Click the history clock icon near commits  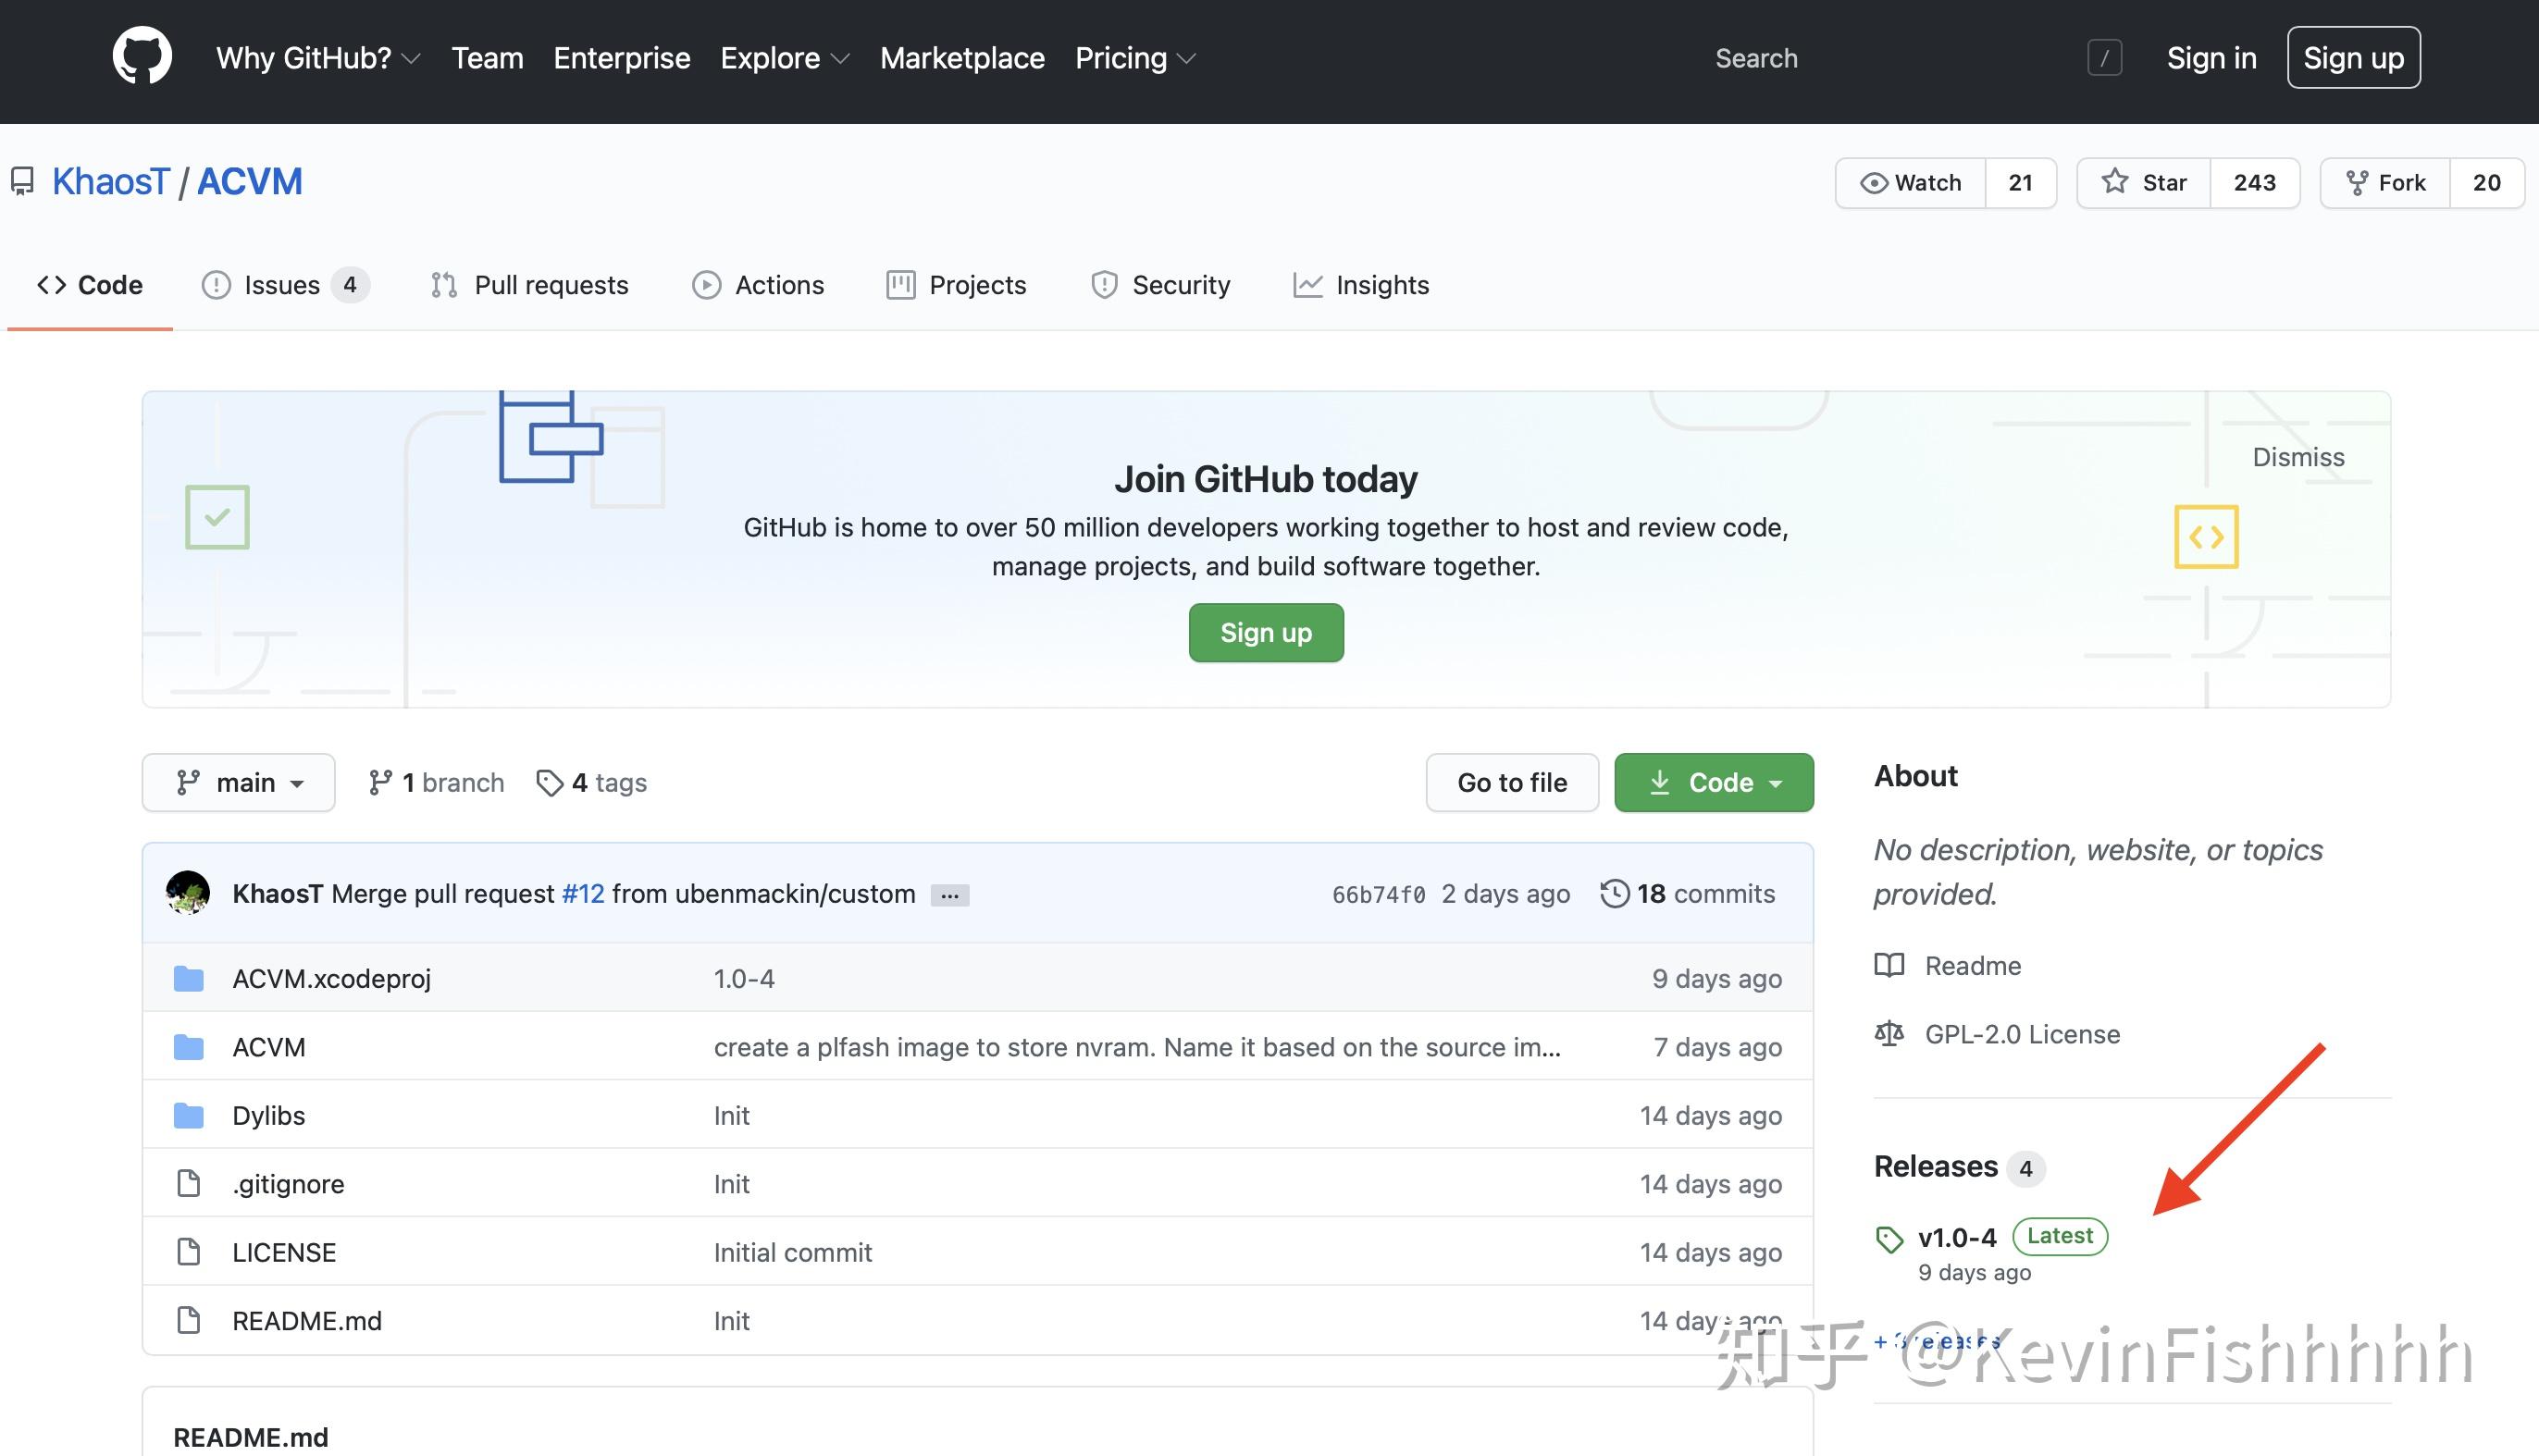[1614, 893]
